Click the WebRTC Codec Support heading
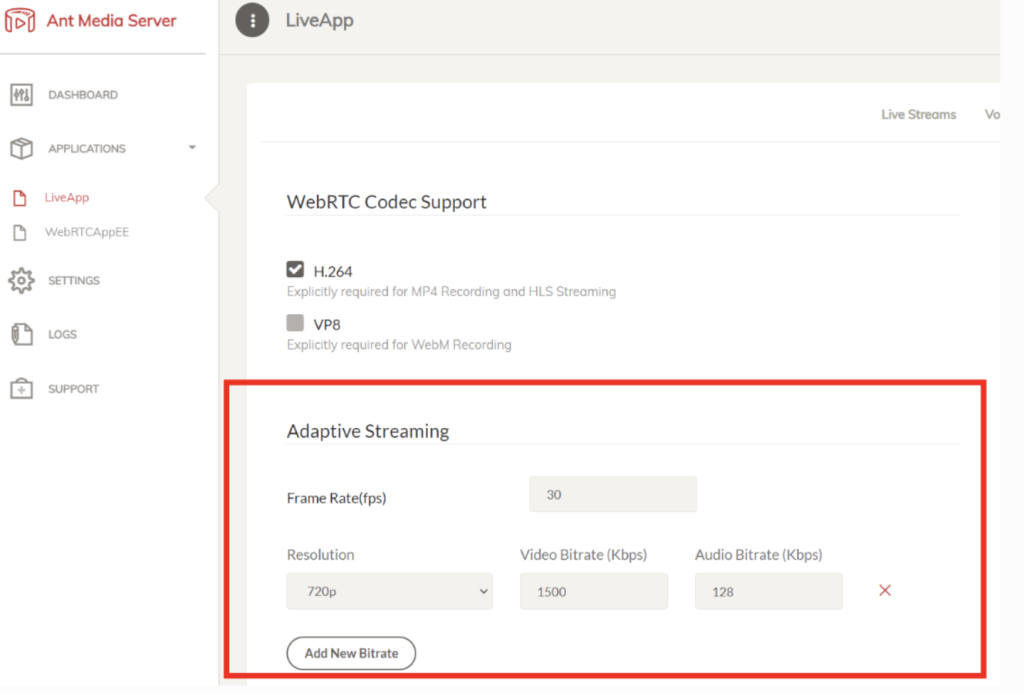The width and height of the screenshot is (1024, 695). coord(387,201)
